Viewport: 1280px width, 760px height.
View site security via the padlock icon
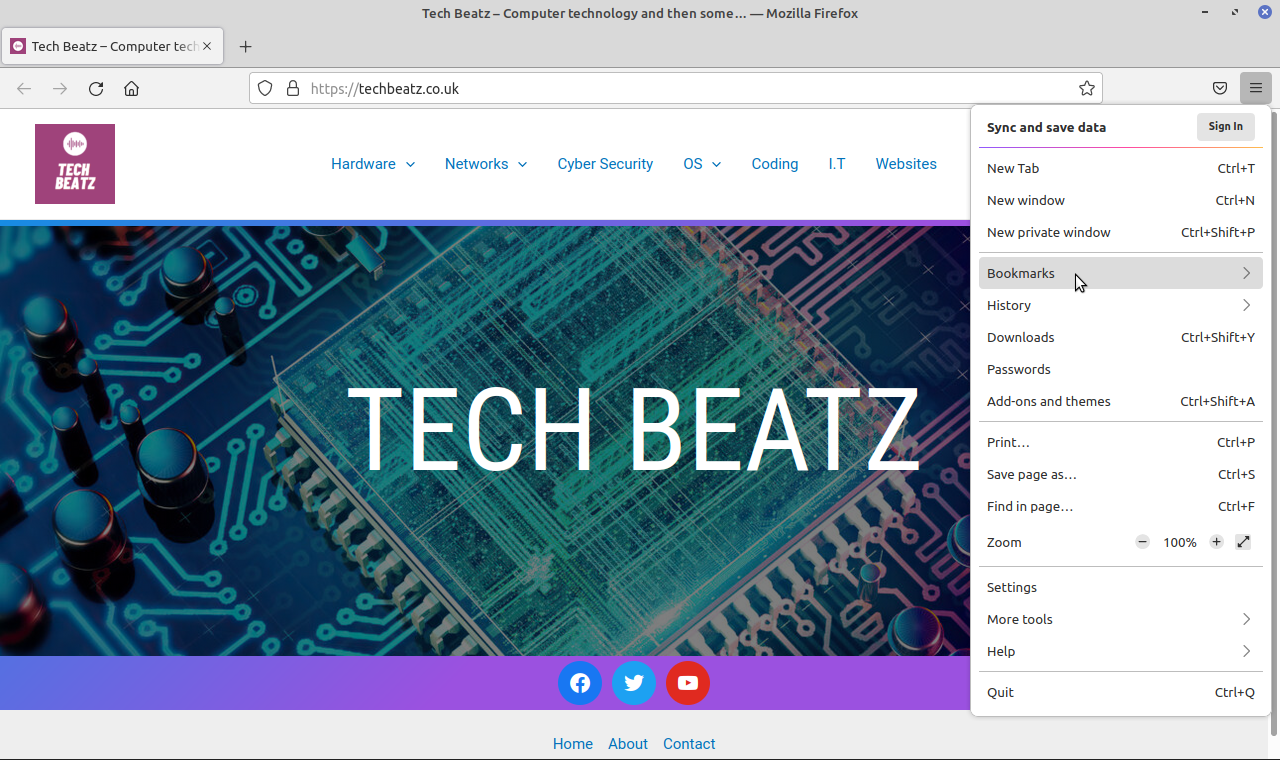pos(293,88)
